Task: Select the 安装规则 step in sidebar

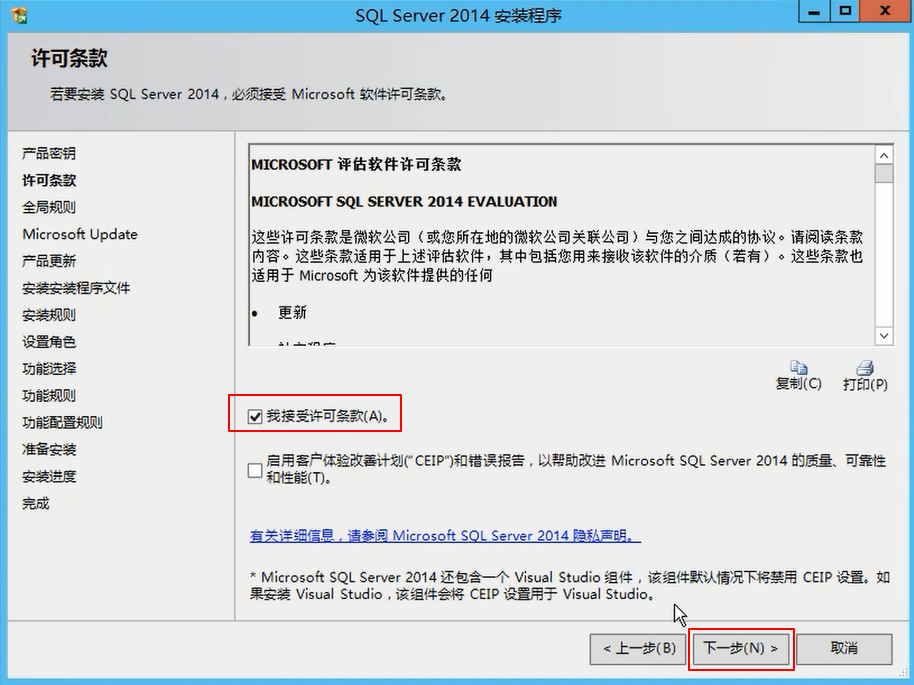Action: [x=49, y=315]
